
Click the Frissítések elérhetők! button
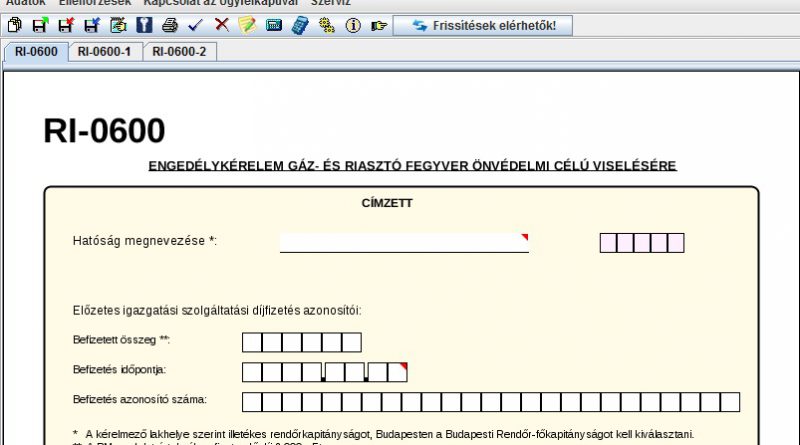pos(483,25)
